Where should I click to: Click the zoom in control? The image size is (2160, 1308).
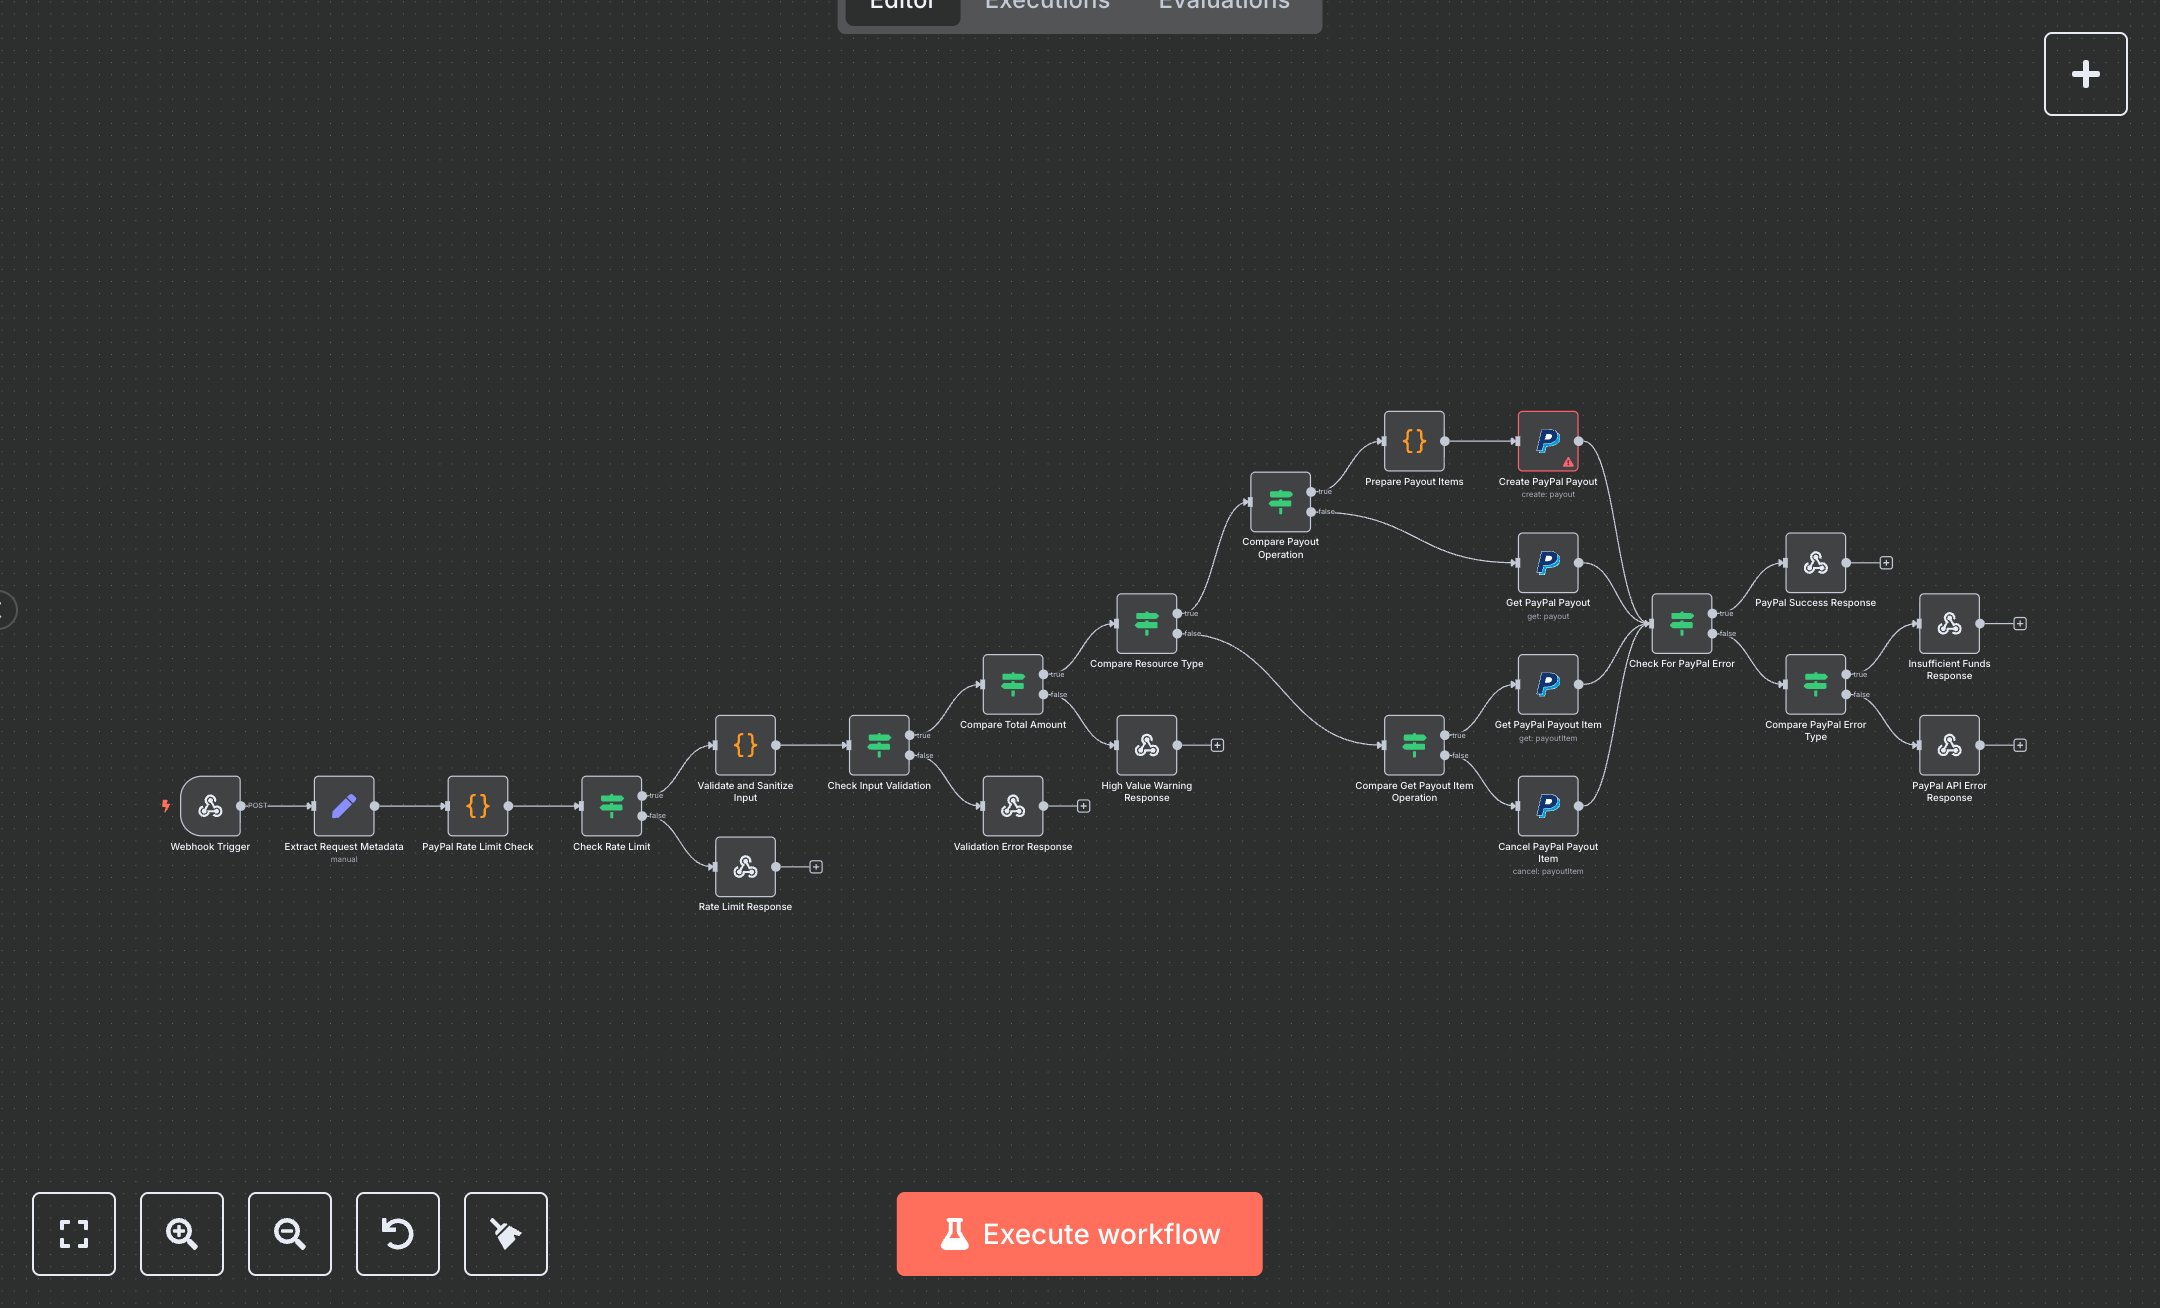tap(181, 1234)
